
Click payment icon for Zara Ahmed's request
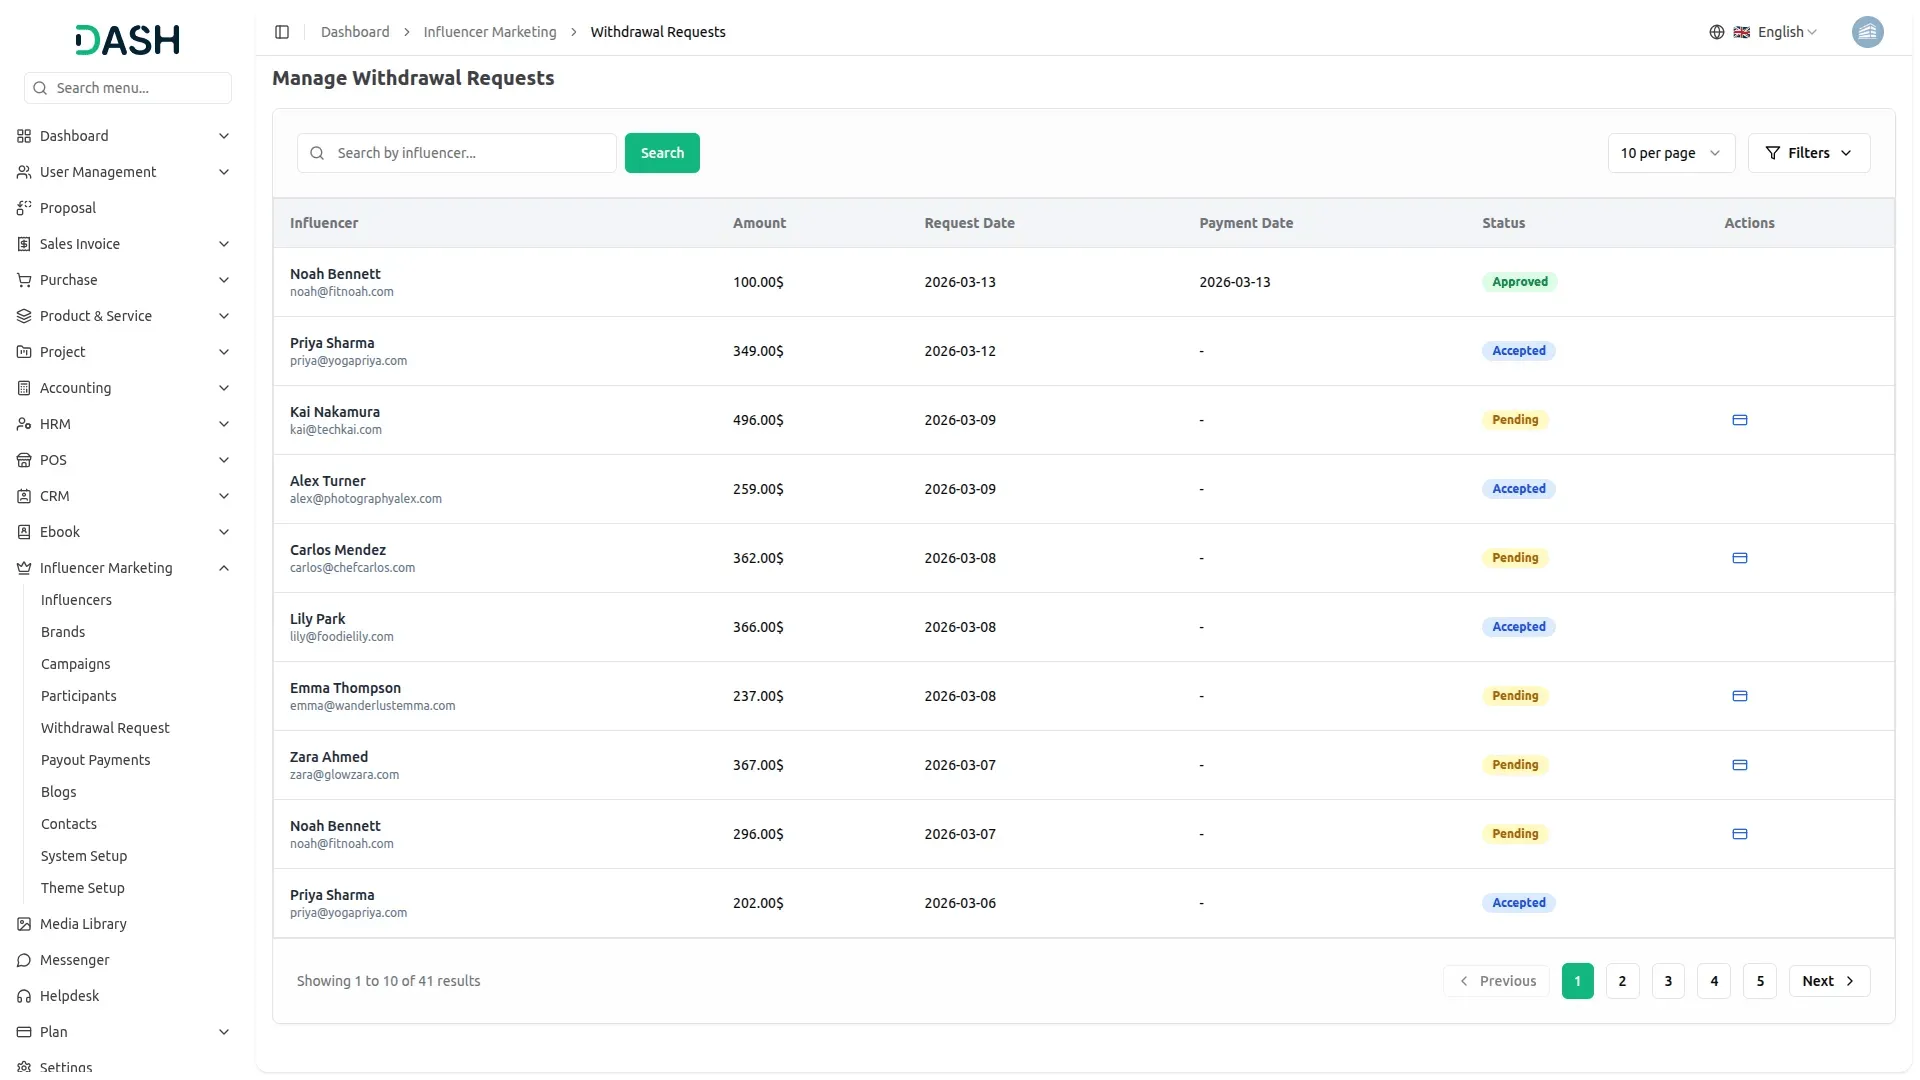coord(1739,765)
